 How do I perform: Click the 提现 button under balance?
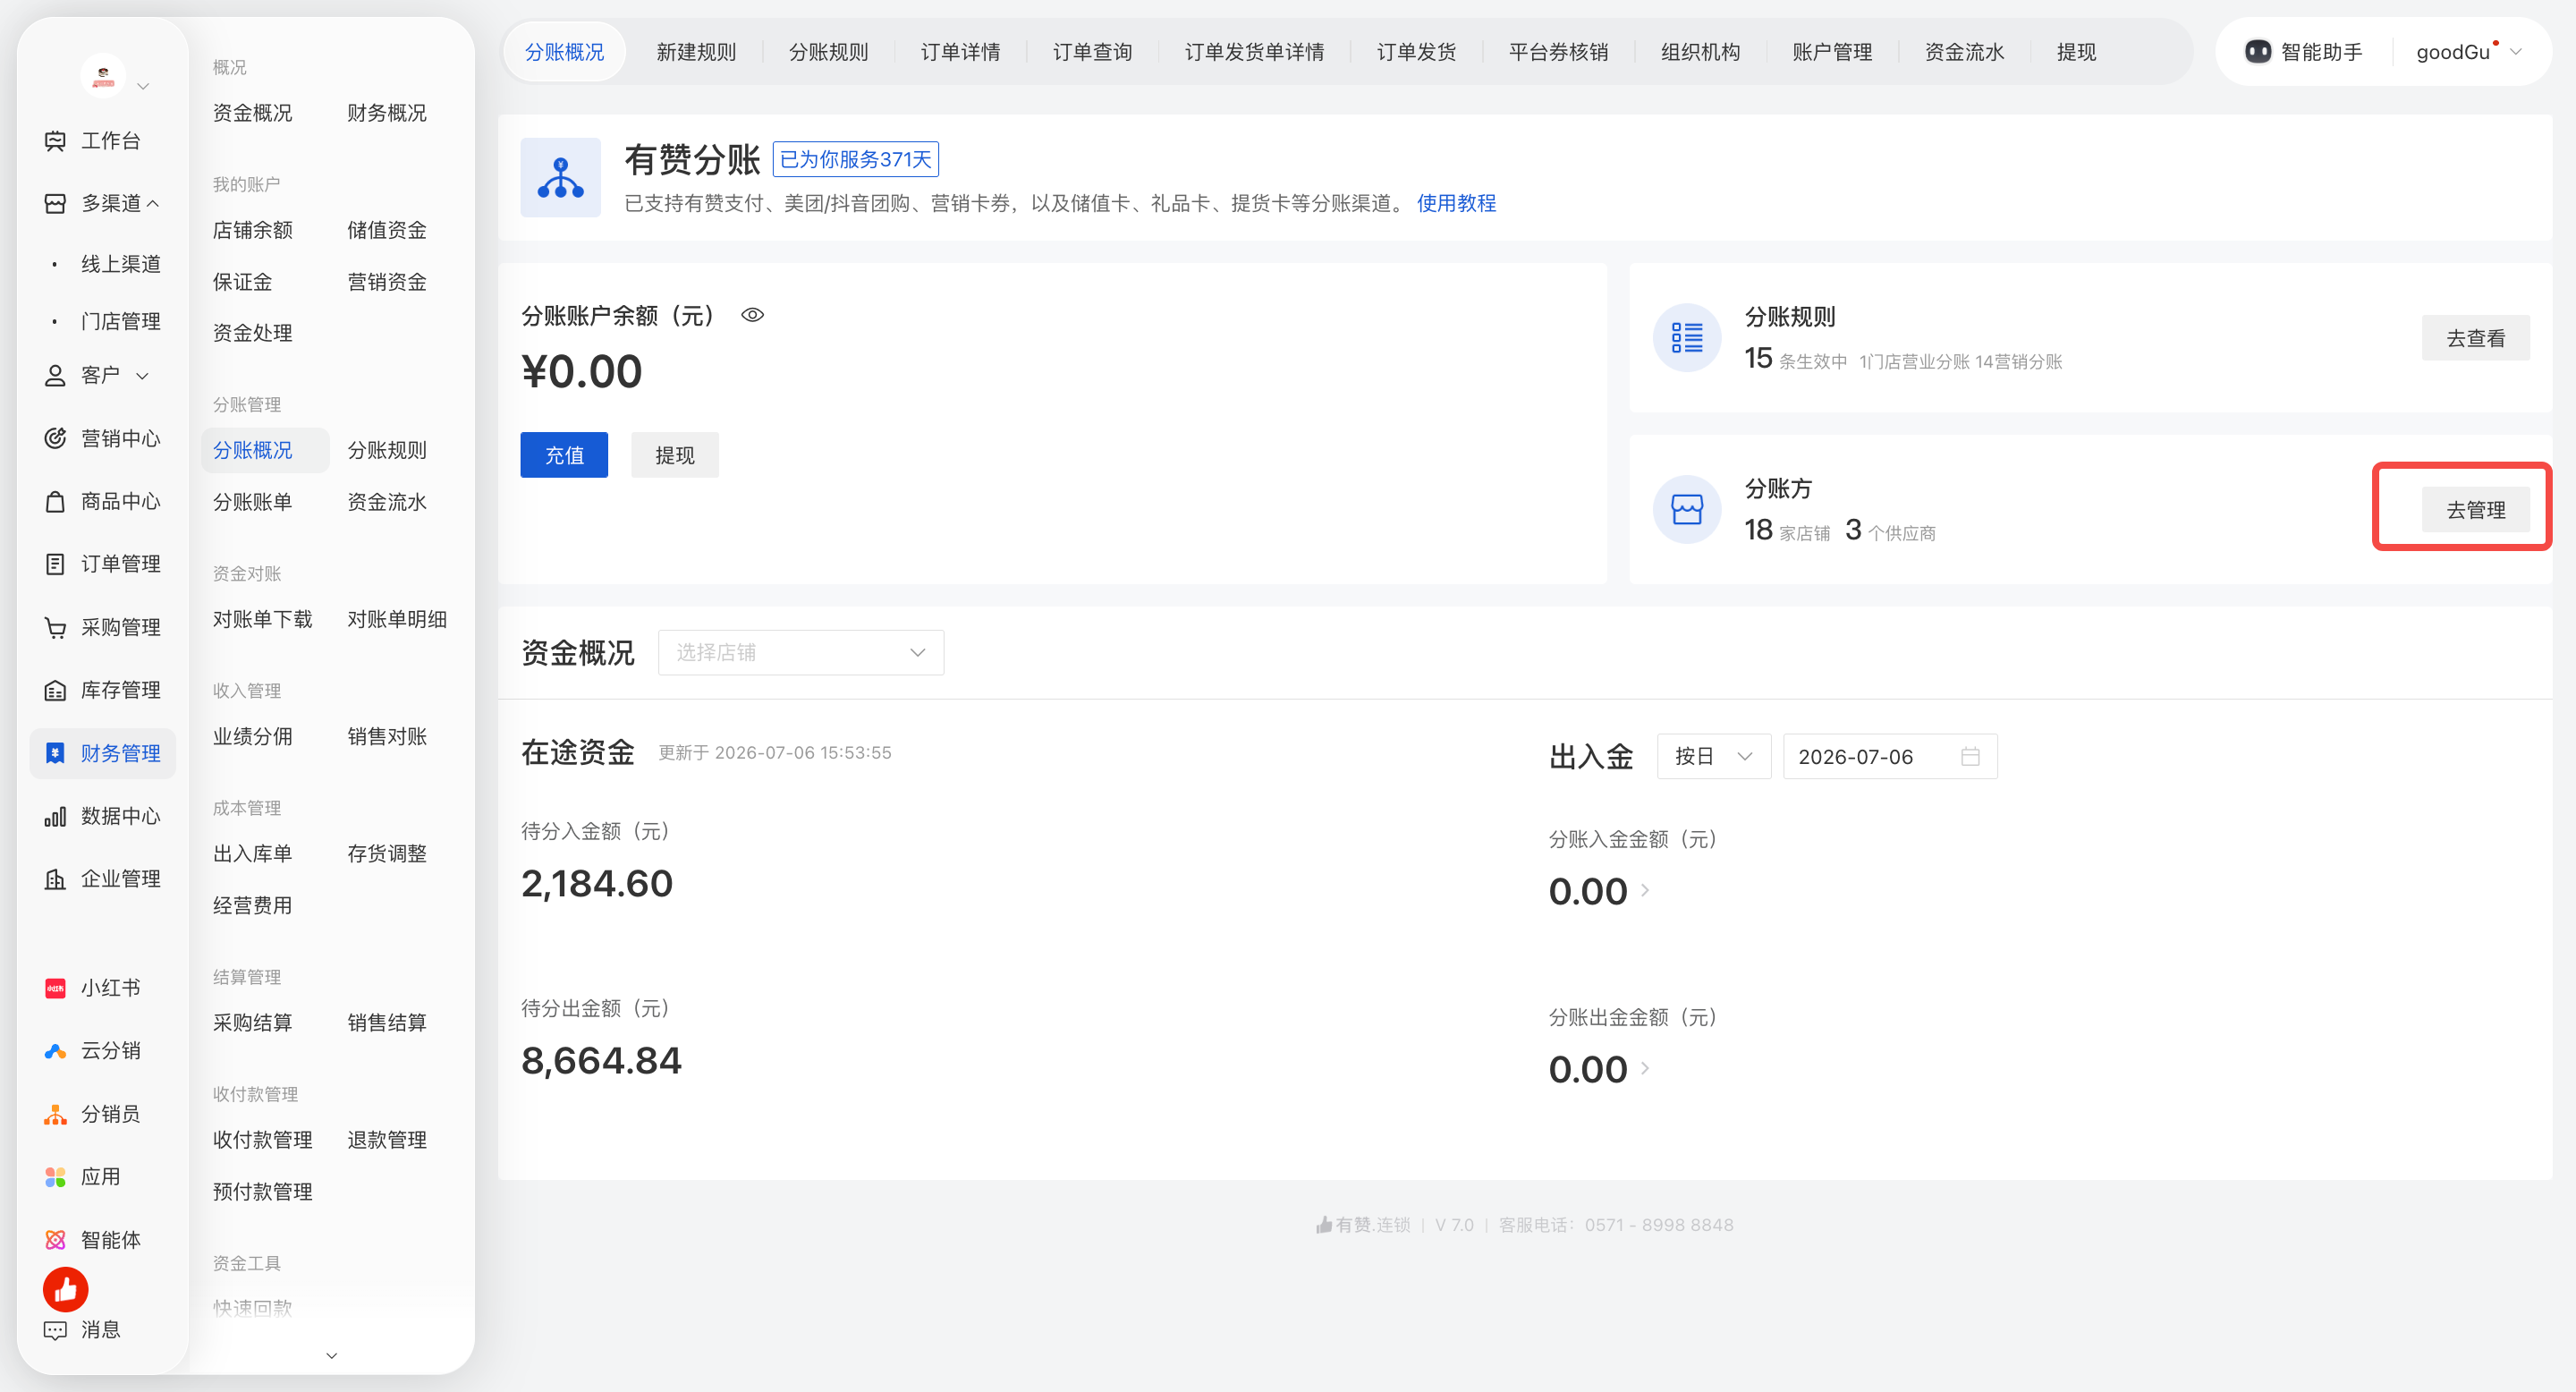click(x=675, y=456)
